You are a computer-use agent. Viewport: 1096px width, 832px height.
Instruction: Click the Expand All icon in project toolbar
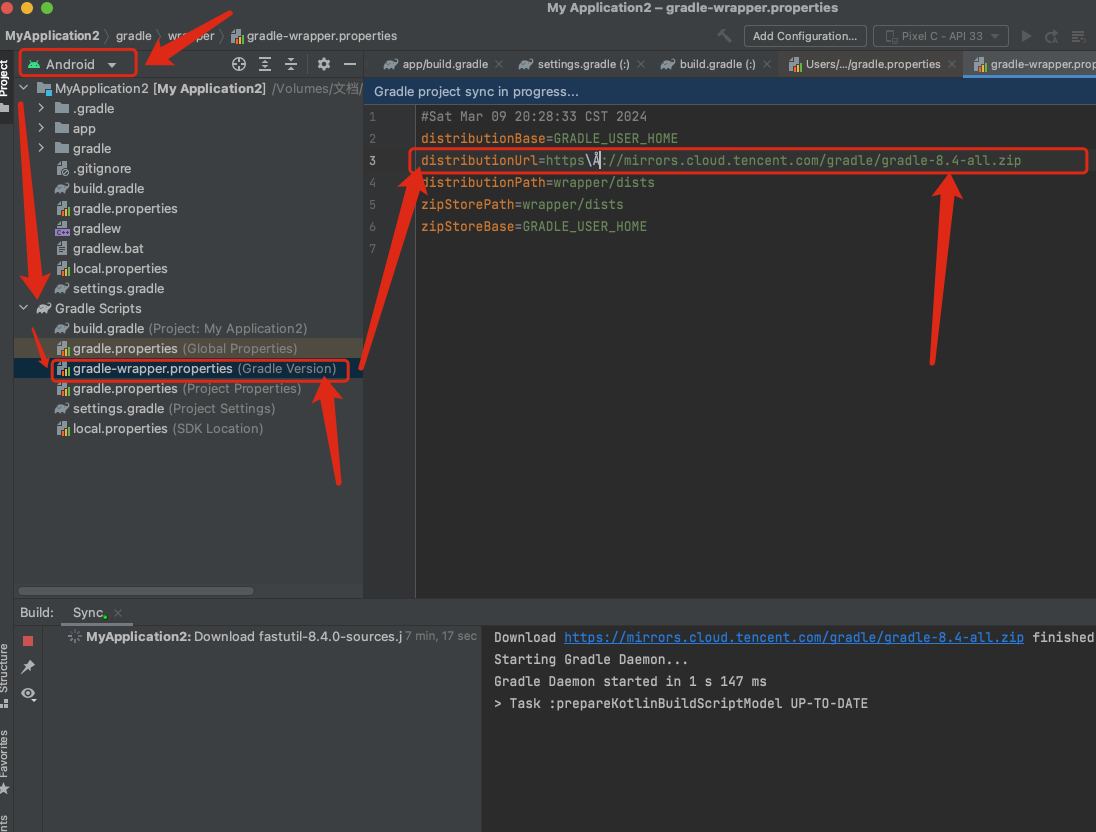pos(265,64)
